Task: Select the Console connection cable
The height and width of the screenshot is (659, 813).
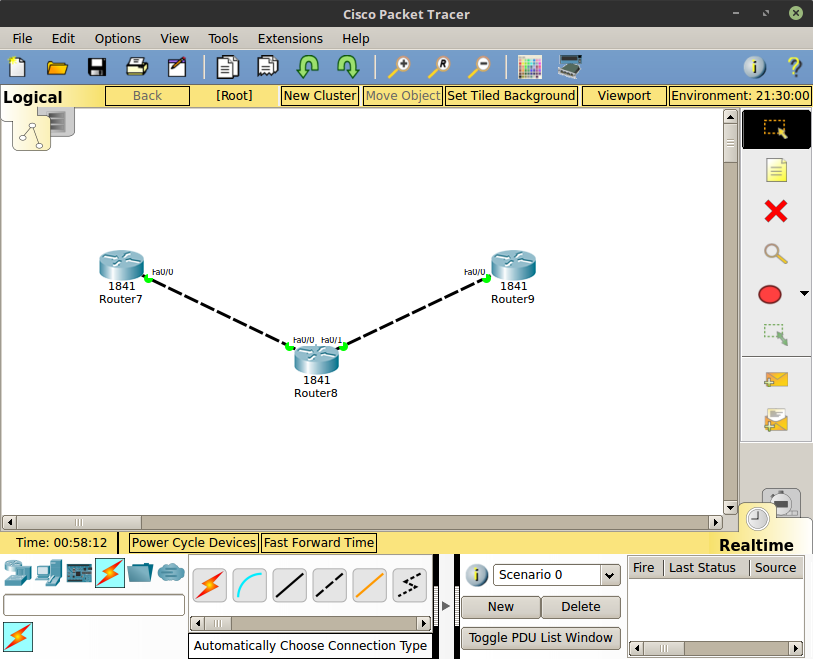Action: (x=249, y=585)
